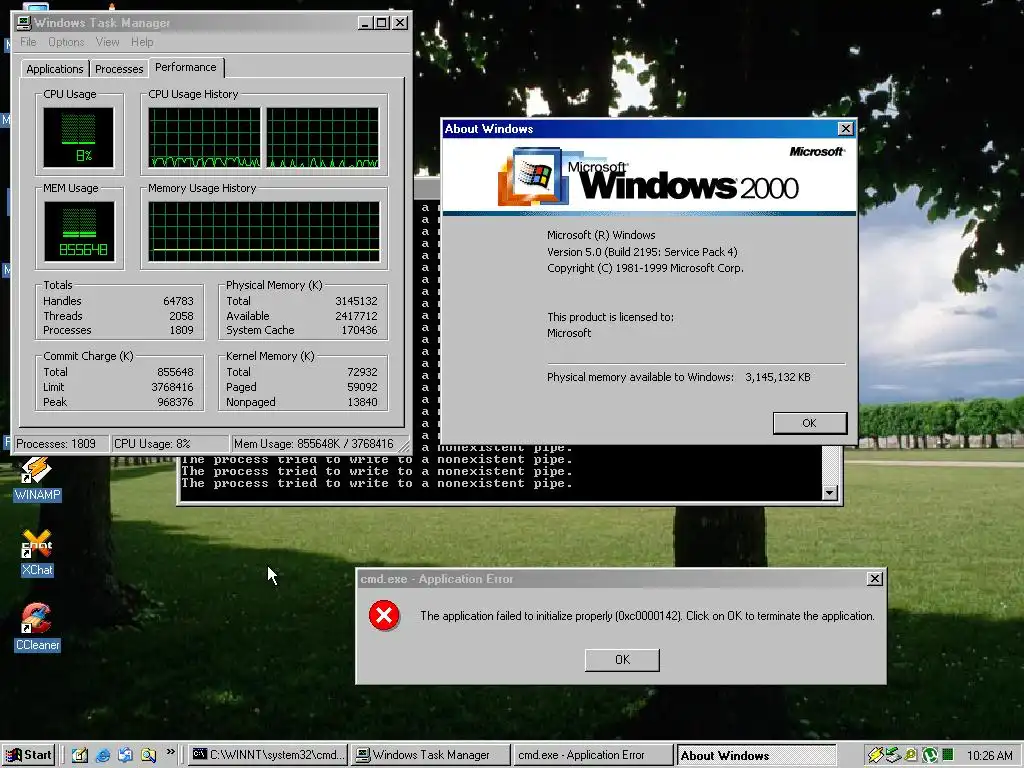This screenshot has width=1024, height=768.
Task: Switch to the Applications tab
Action: tap(55, 69)
